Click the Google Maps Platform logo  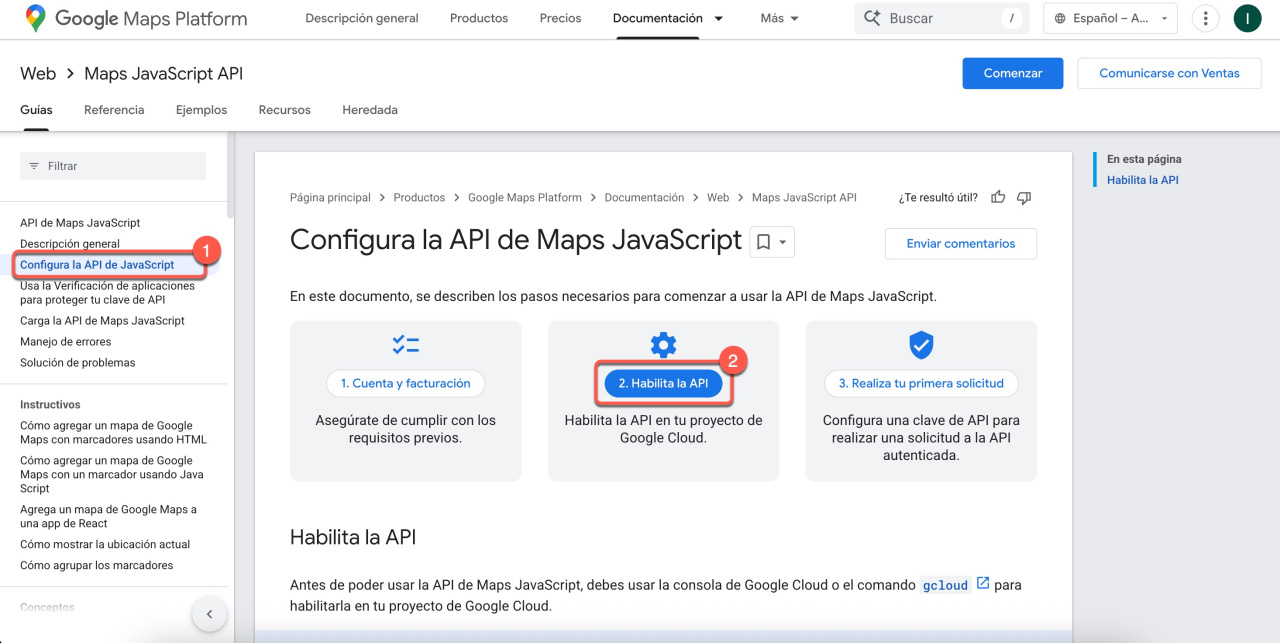click(136, 18)
